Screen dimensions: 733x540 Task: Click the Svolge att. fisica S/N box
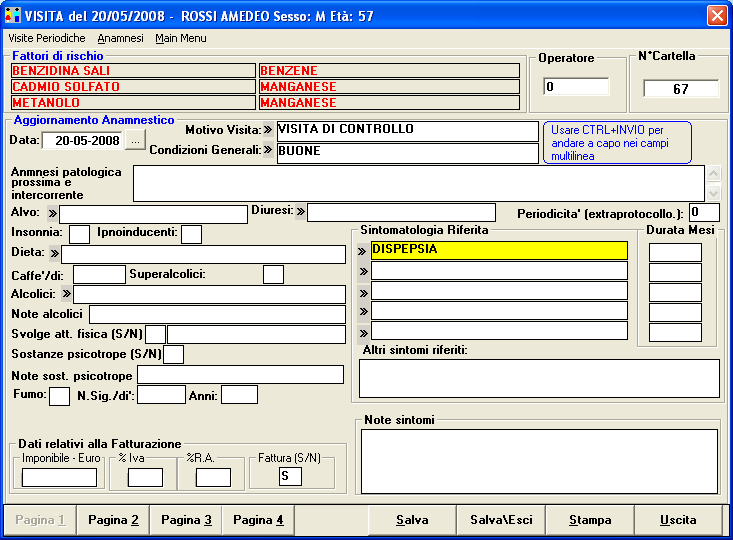[155, 335]
